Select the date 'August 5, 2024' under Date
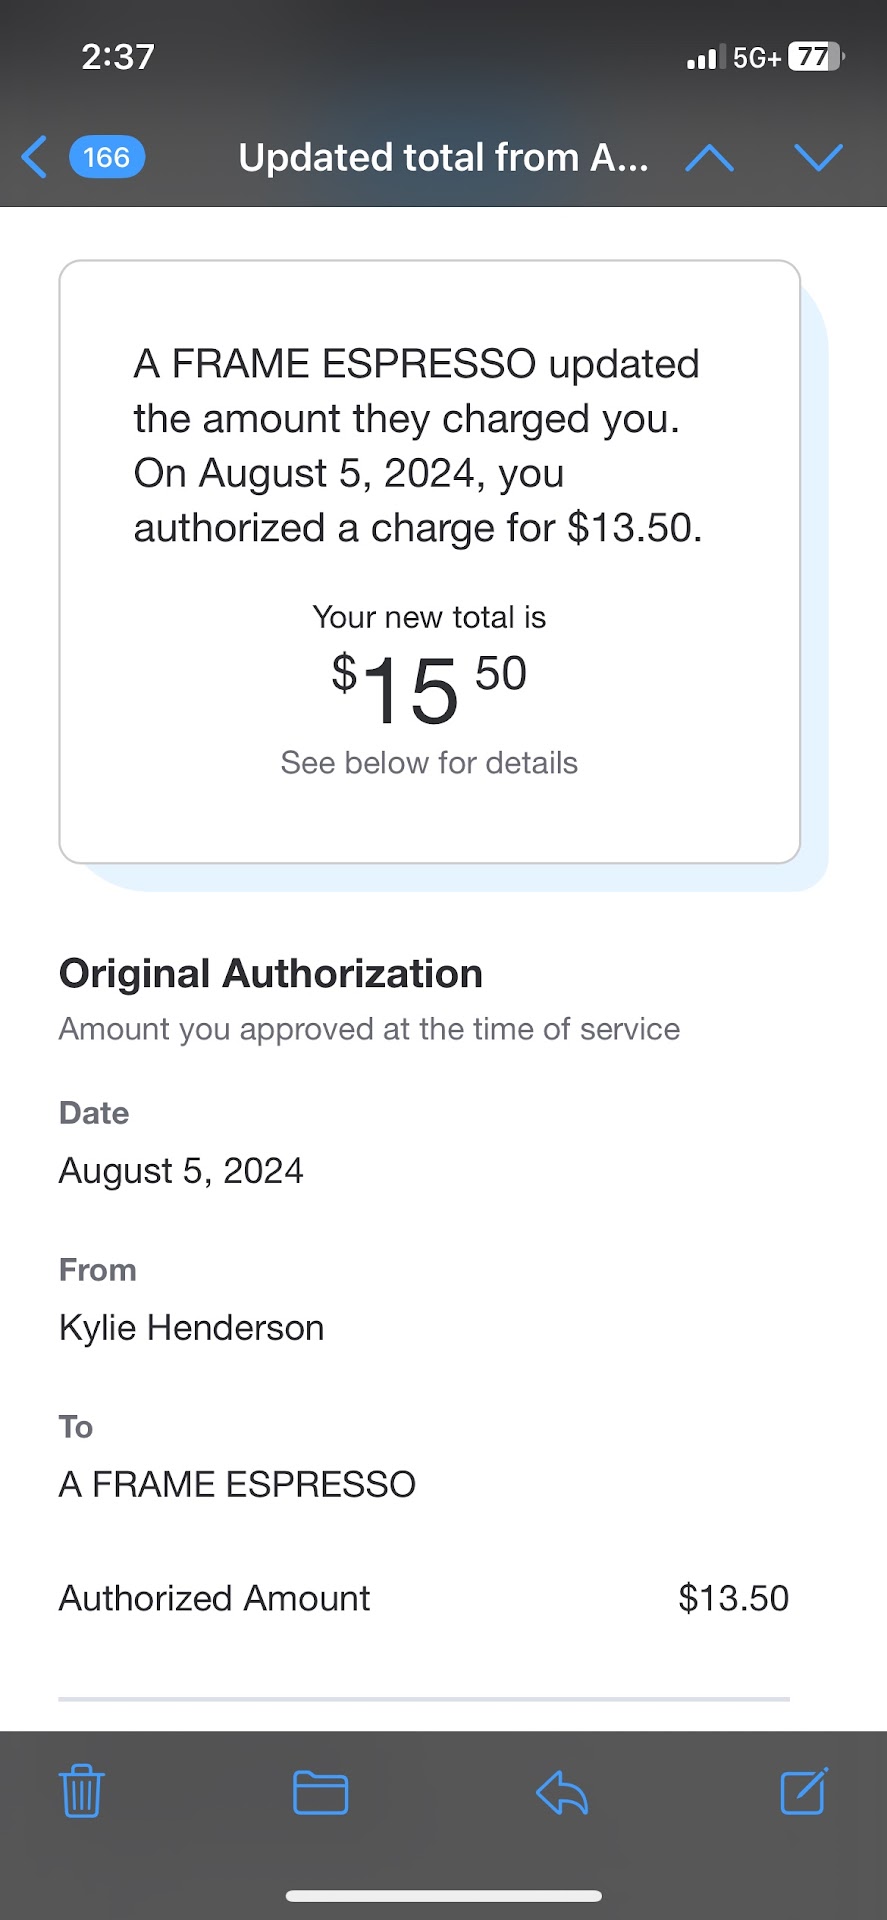This screenshot has width=887, height=1920. tap(181, 1170)
